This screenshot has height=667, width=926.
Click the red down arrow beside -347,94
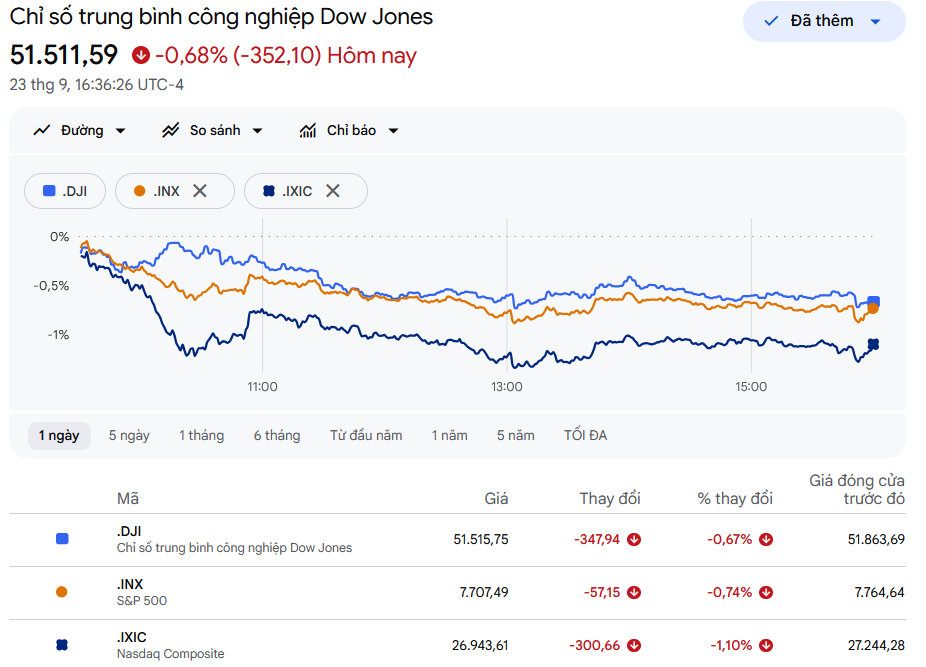pyautogui.click(x=634, y=539)
